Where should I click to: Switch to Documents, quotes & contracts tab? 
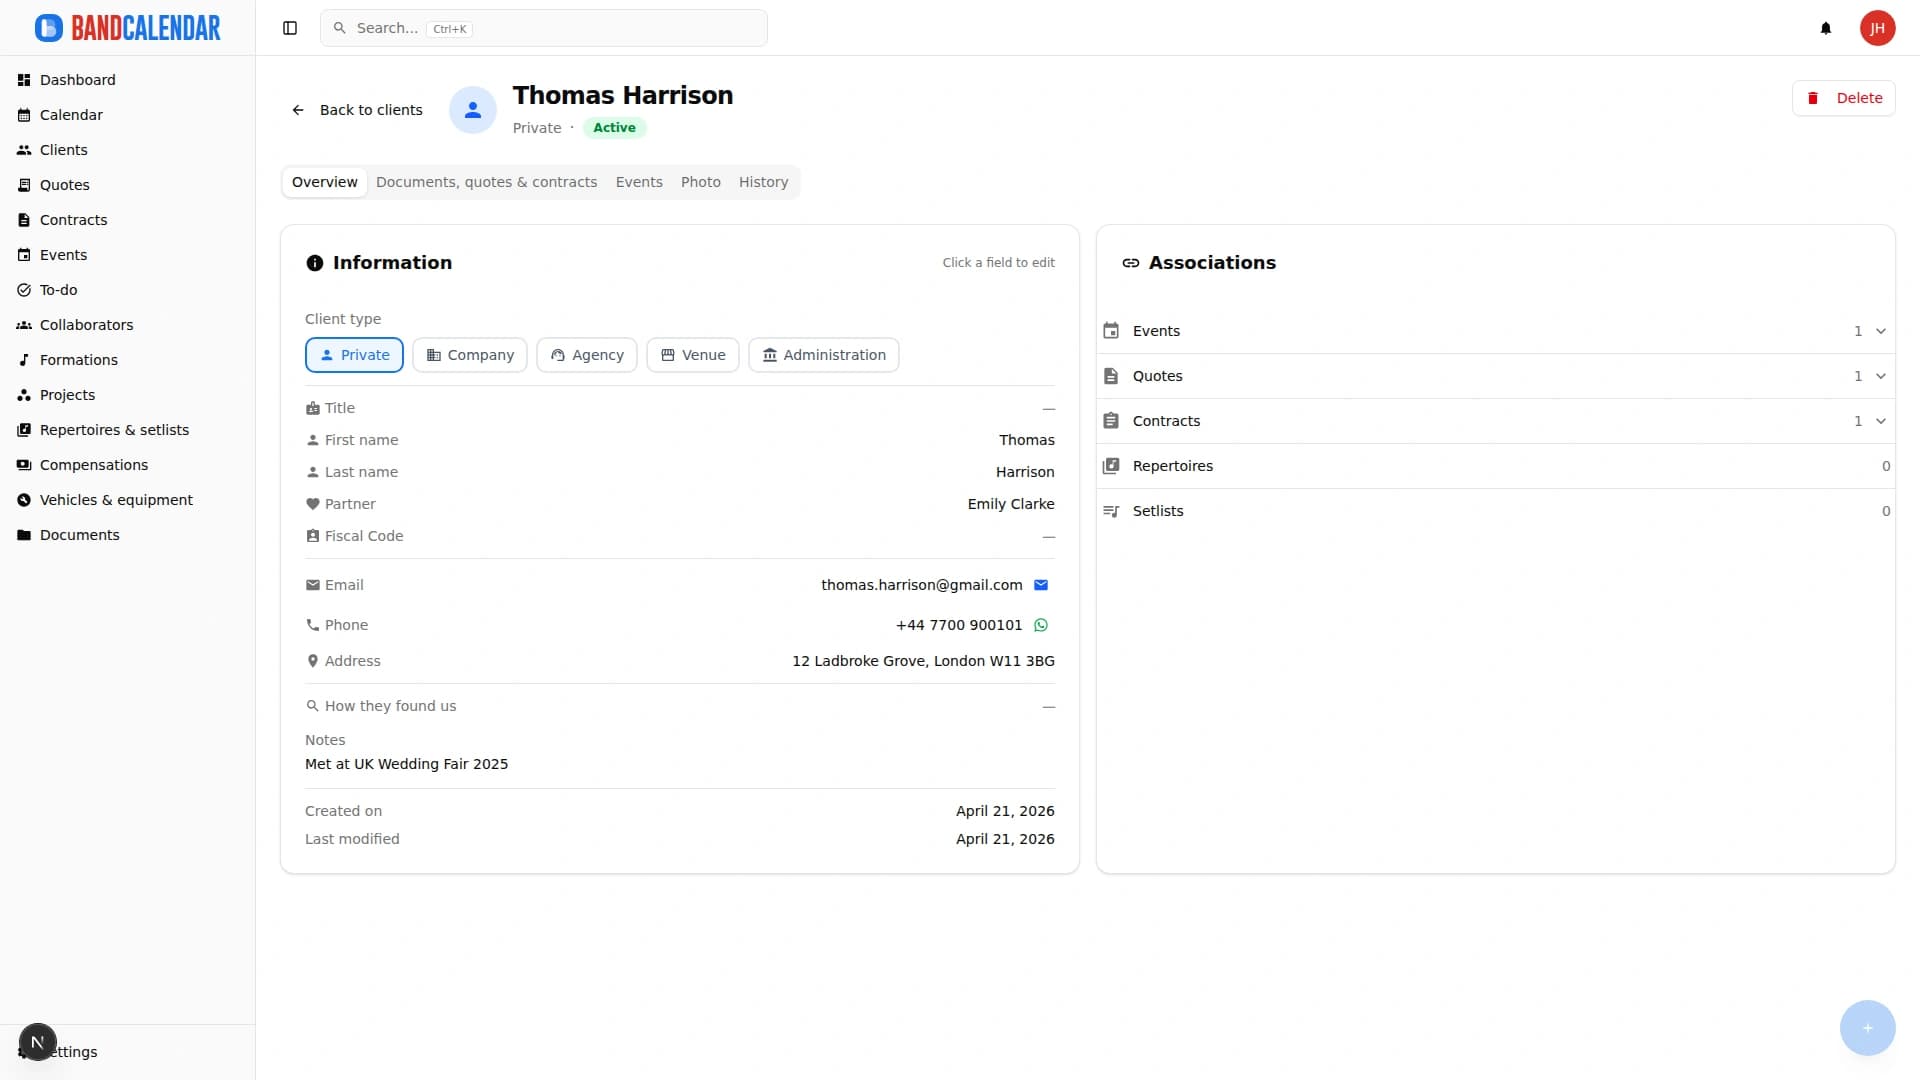pyautogui.click(x=486, y=182)
